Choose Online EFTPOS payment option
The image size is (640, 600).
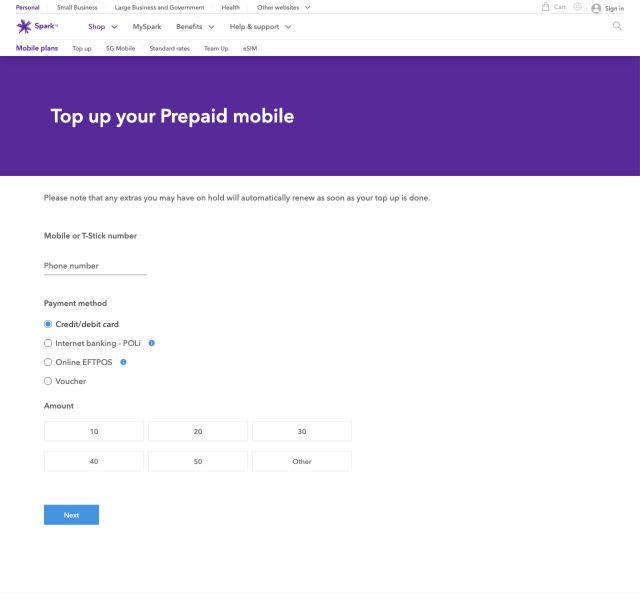pos(48,362)
